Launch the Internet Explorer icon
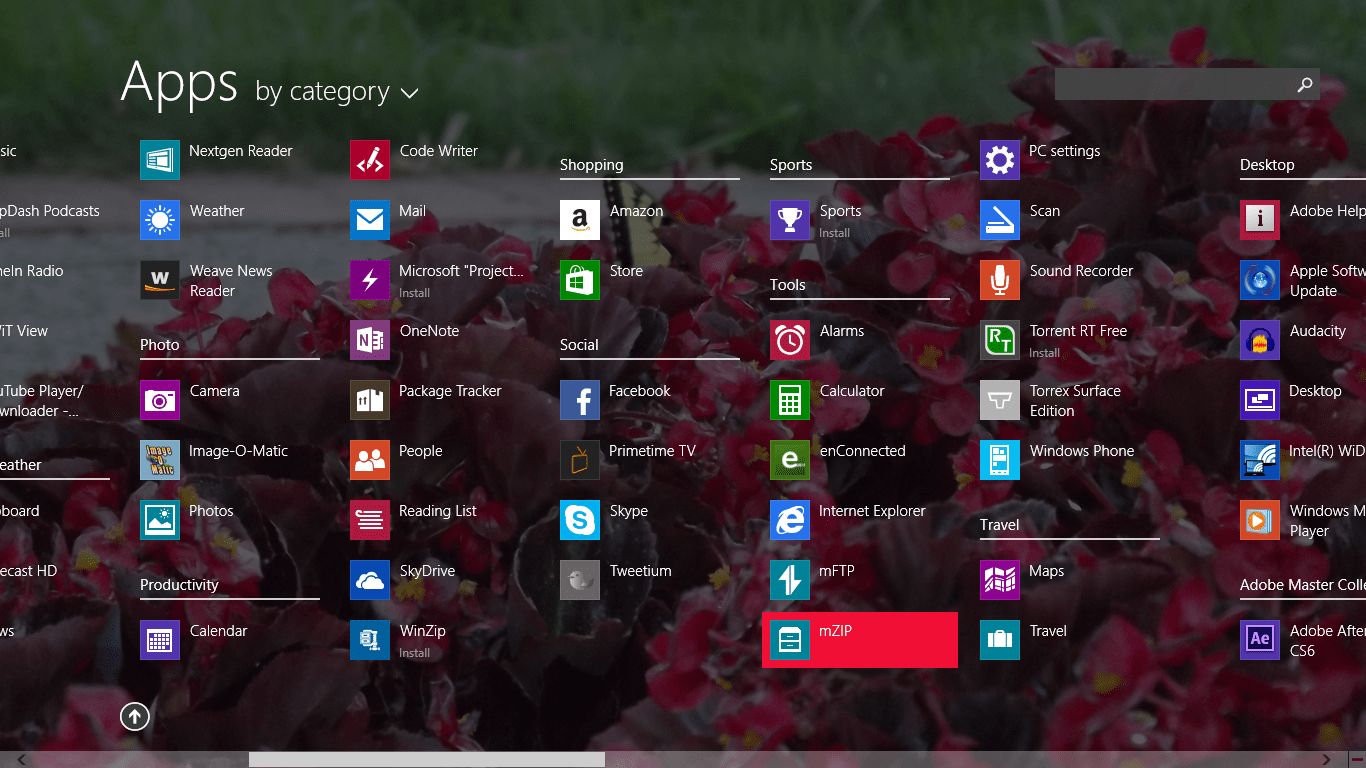 (790, 520)
